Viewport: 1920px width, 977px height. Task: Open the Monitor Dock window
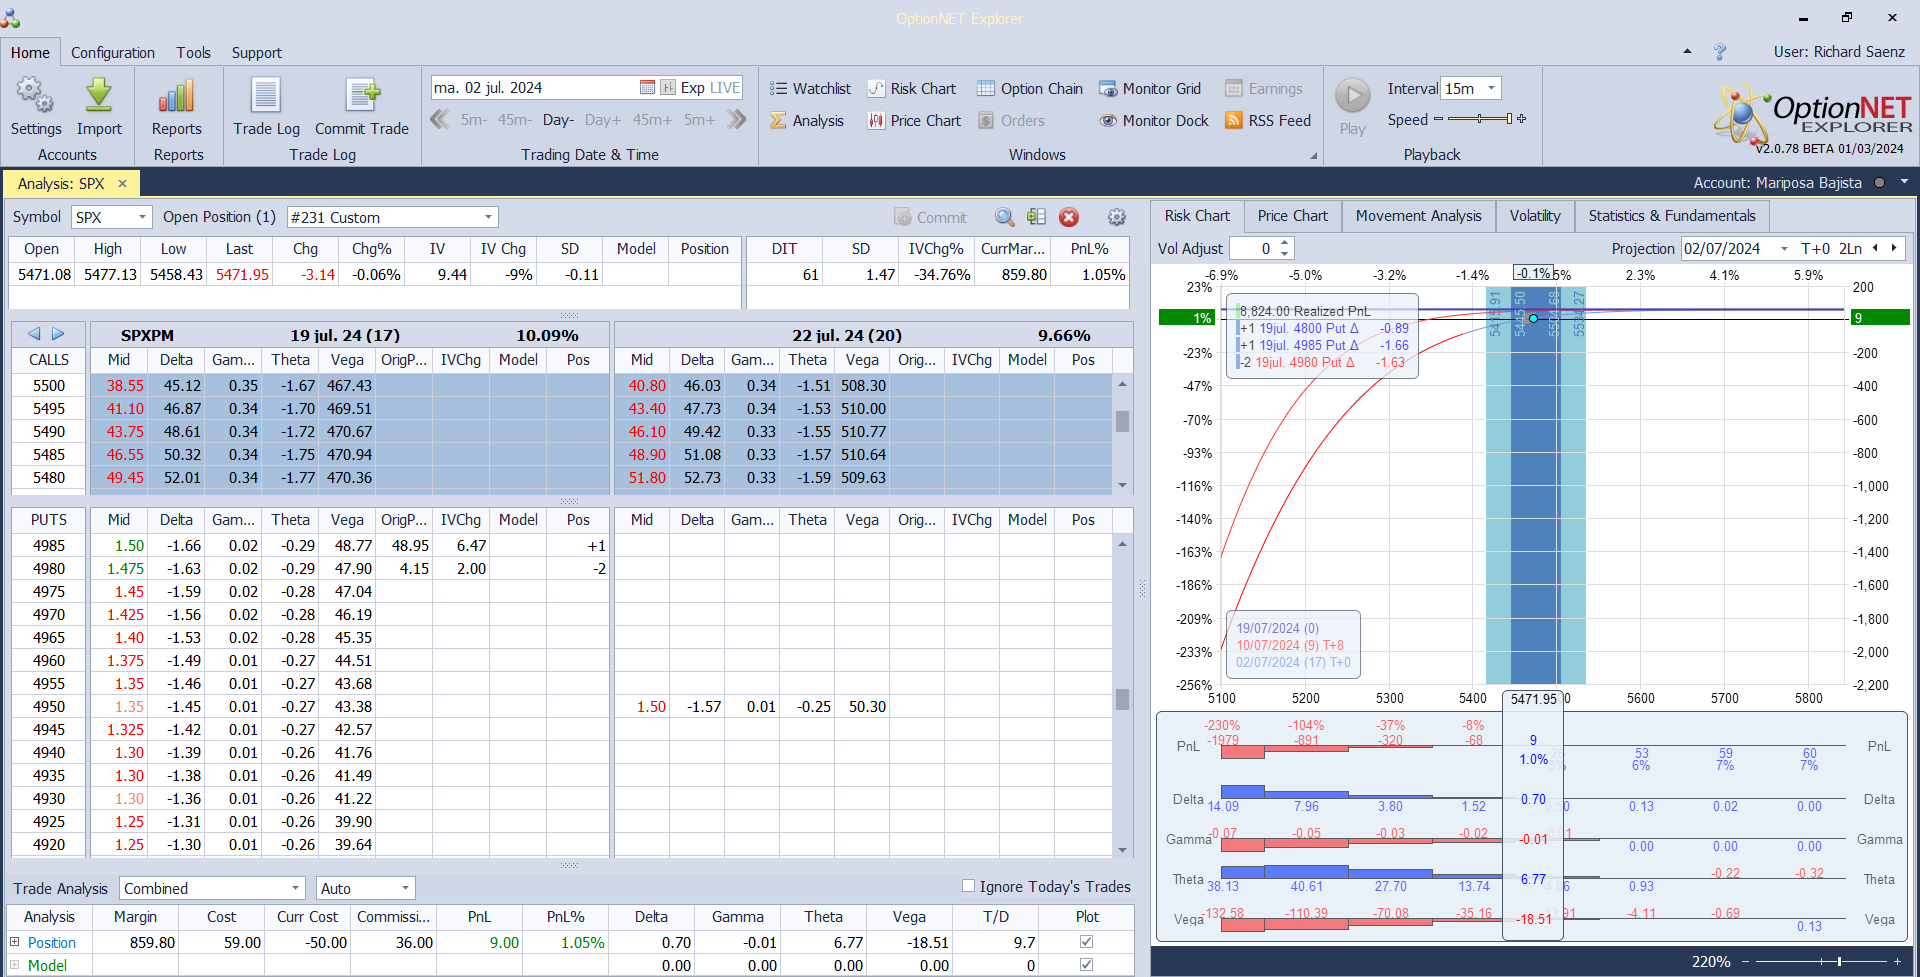[x=1154, y=121]
